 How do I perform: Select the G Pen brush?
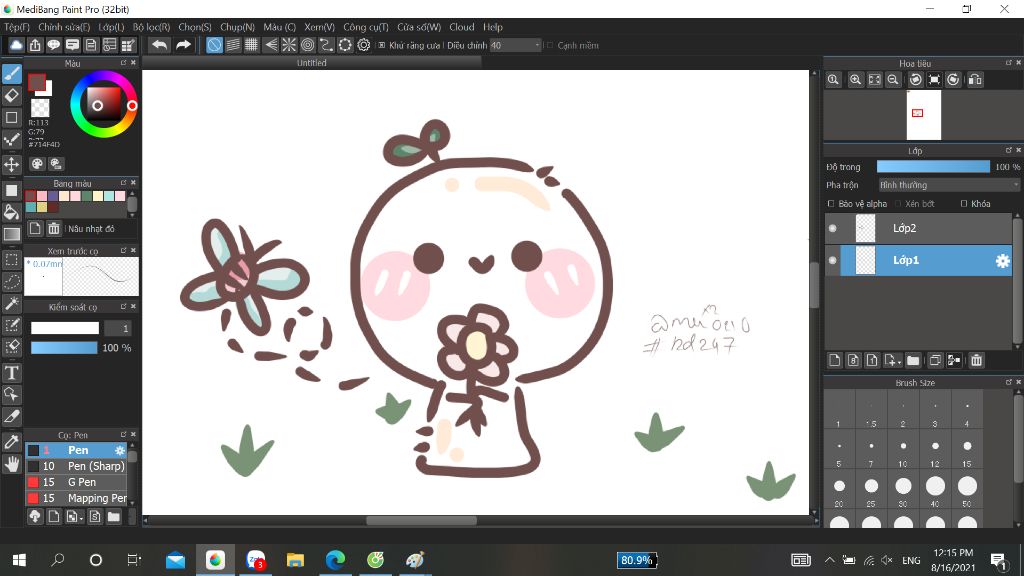pyautogui.click(x=76, y=482)
